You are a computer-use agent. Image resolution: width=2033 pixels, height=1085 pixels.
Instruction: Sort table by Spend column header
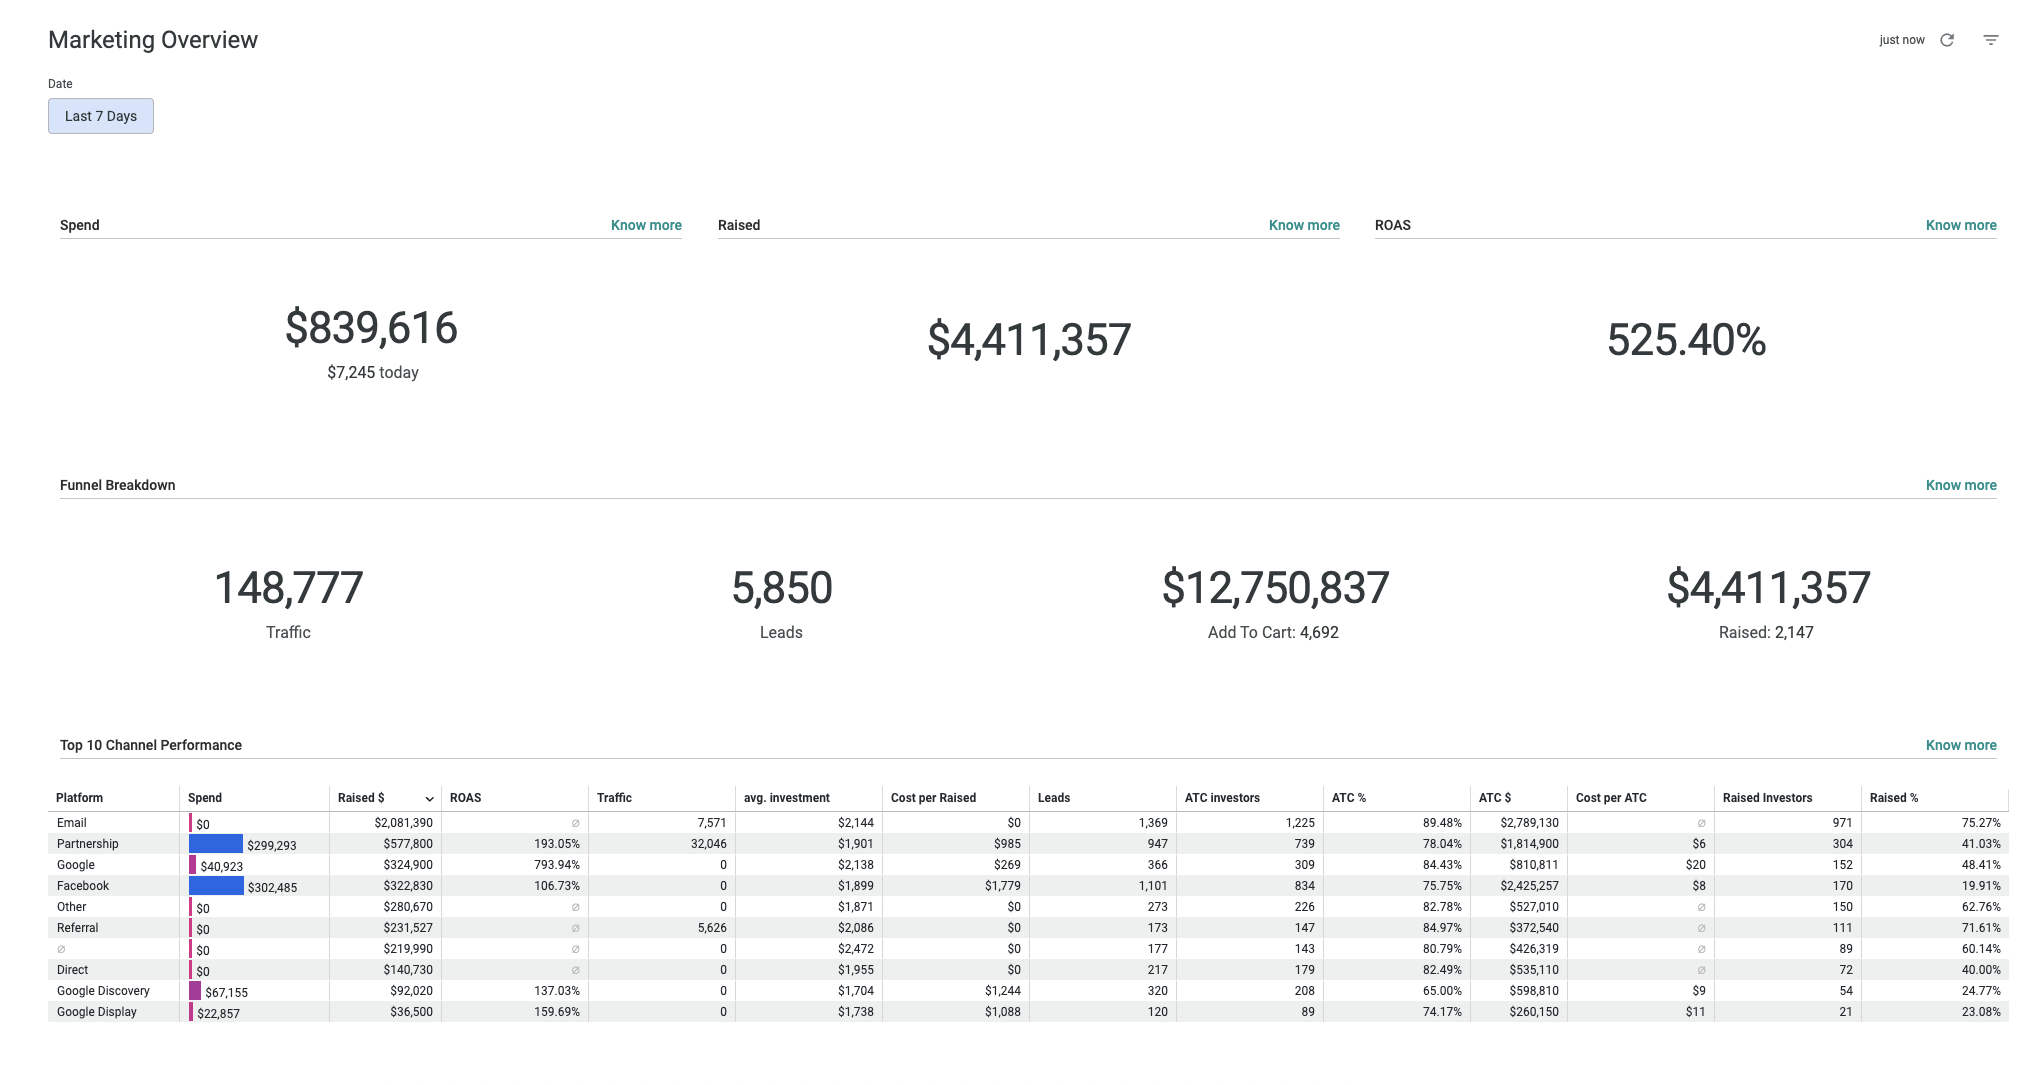(x=205, y=798)
